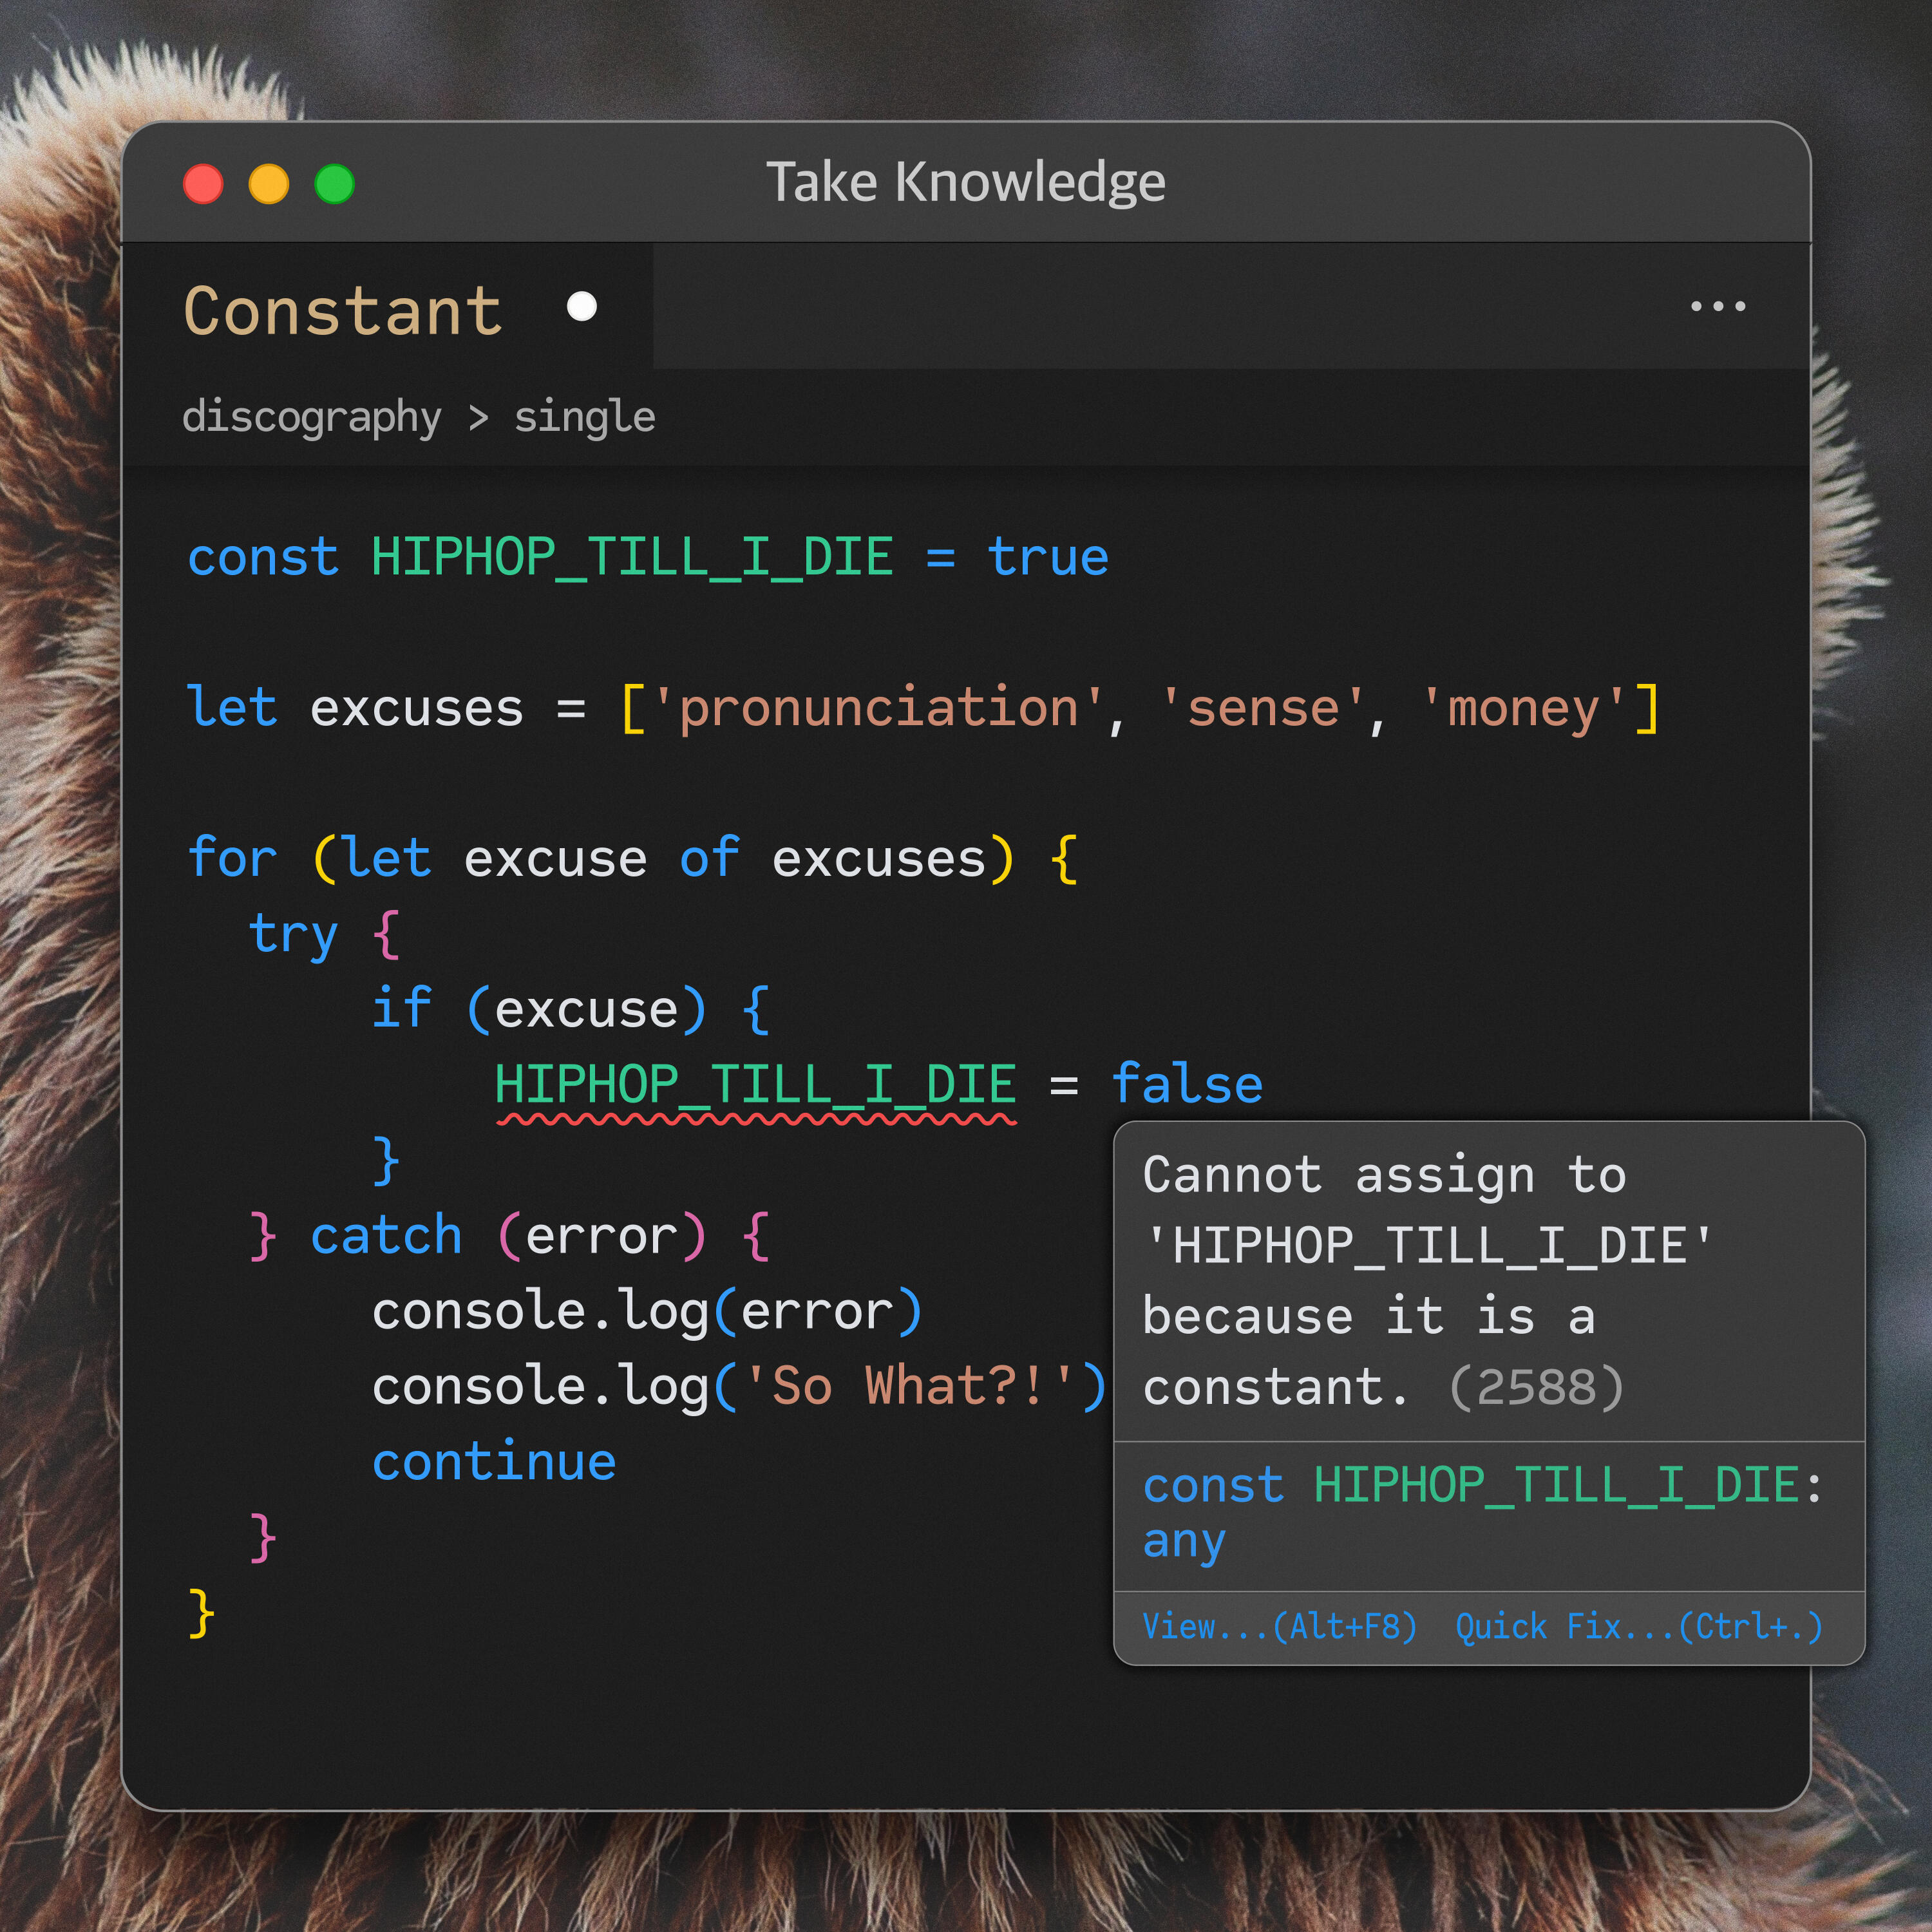This screenshot has height=1932, width=1932.
Task: Click 'const' keyword on the first line
Action: click(264, 557)
